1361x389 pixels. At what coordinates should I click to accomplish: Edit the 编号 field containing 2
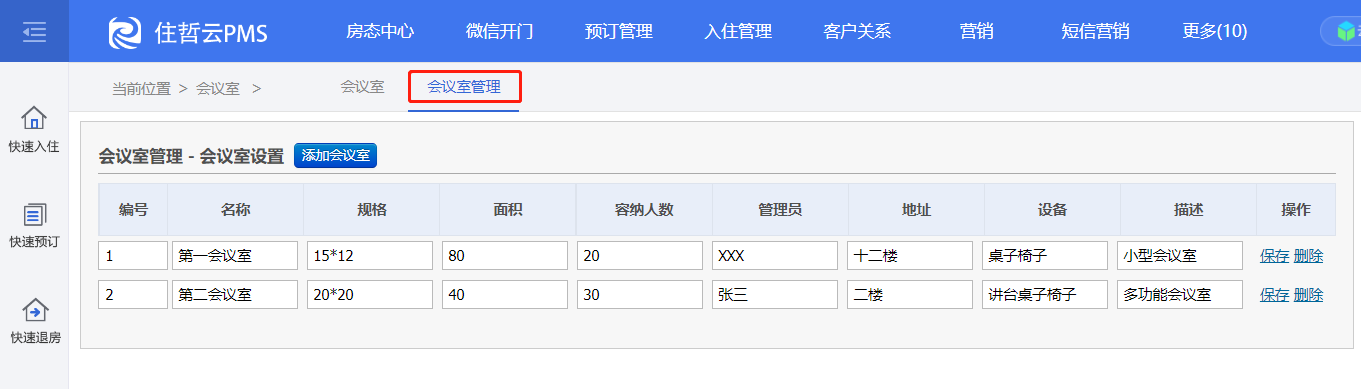click(133, 295)
